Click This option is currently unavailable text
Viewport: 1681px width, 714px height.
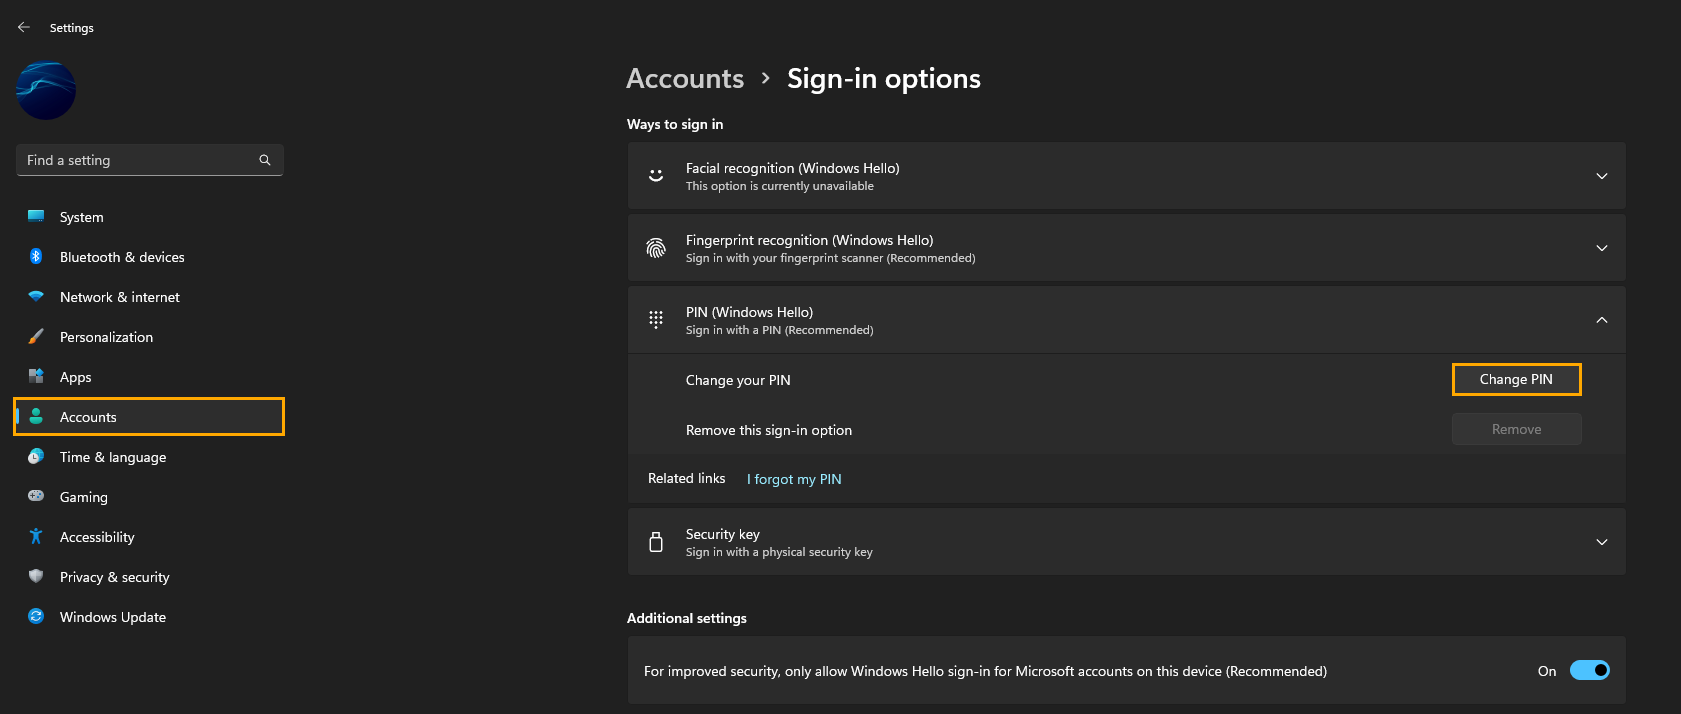[780, 186]
